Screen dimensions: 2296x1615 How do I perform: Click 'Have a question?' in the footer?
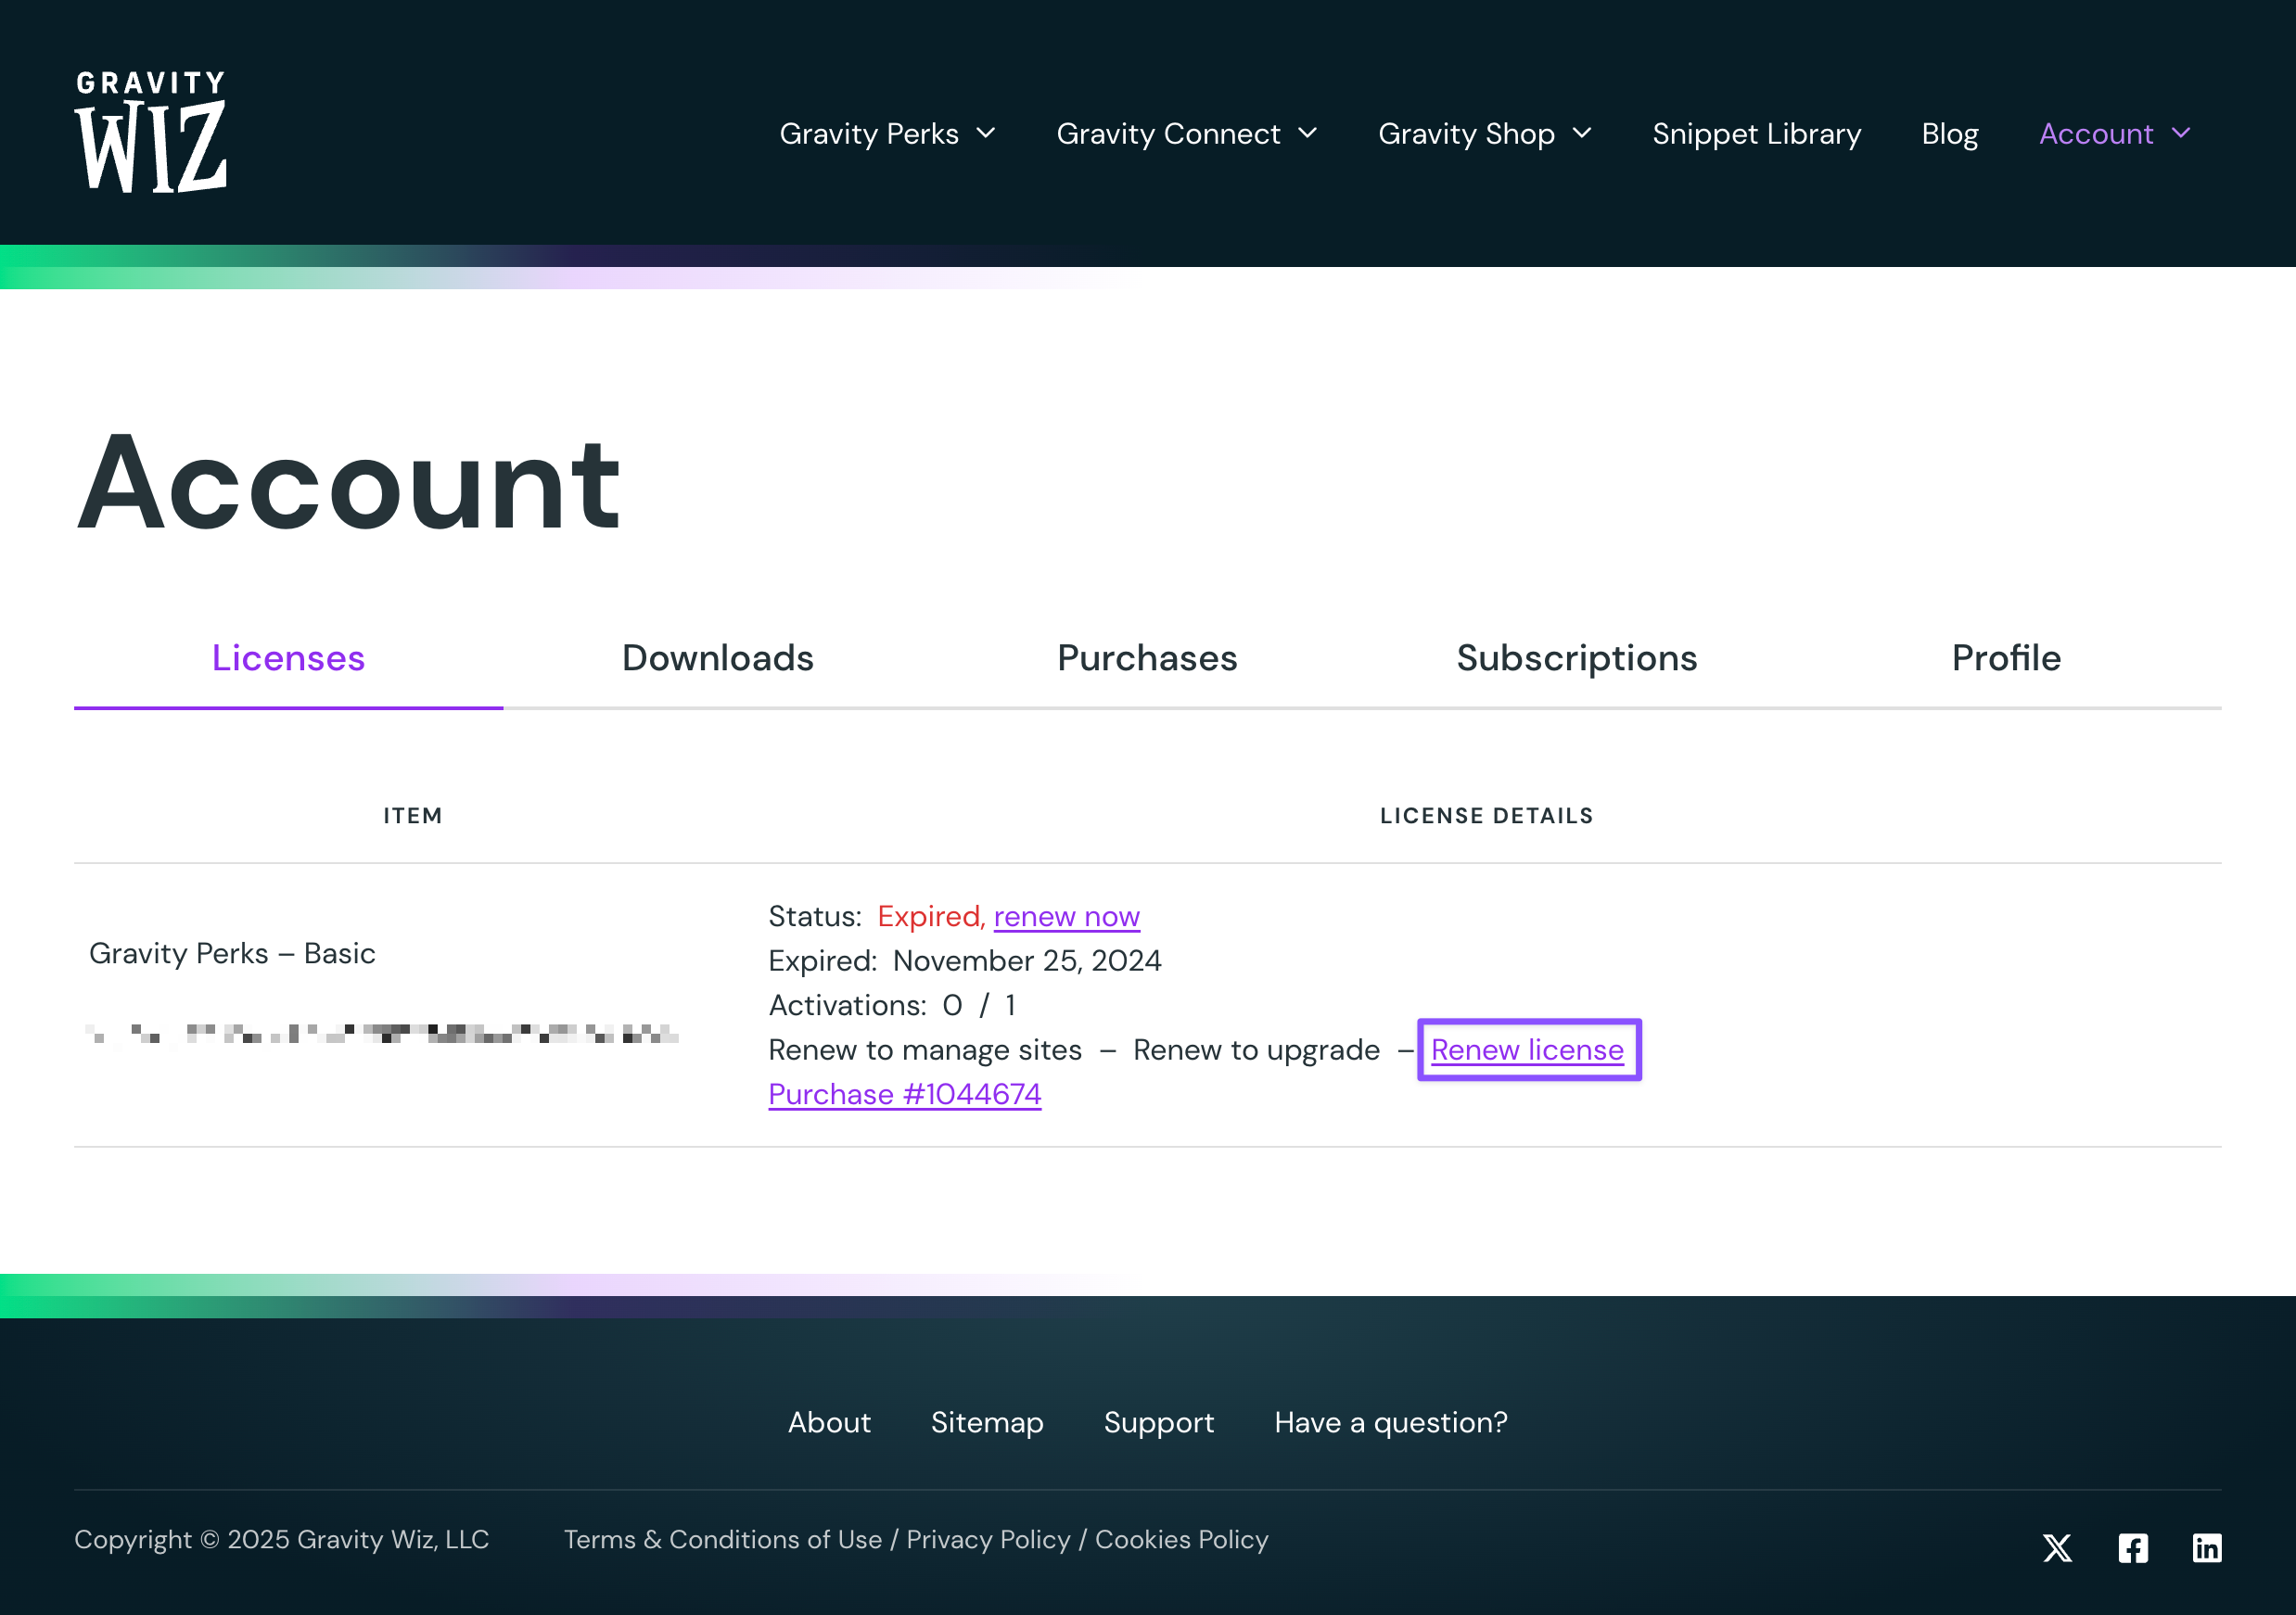[x=1391, y=1422]
